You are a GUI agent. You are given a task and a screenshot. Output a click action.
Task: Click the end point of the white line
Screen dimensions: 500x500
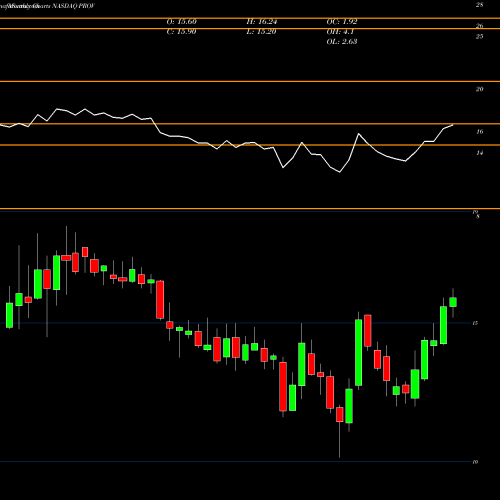point(453,125)
